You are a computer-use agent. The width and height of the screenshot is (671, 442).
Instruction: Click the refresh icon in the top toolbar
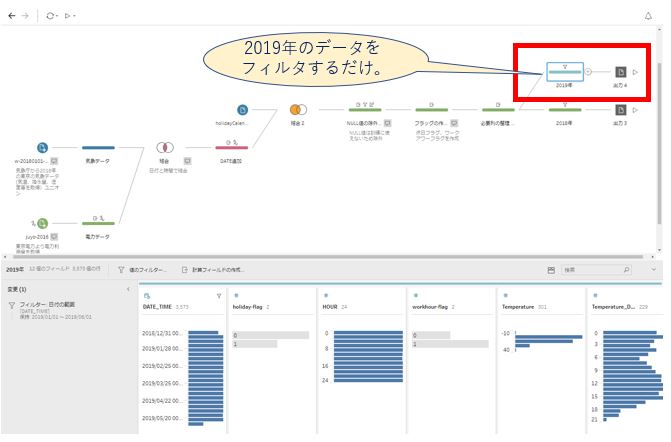click(x=50, y=16)
